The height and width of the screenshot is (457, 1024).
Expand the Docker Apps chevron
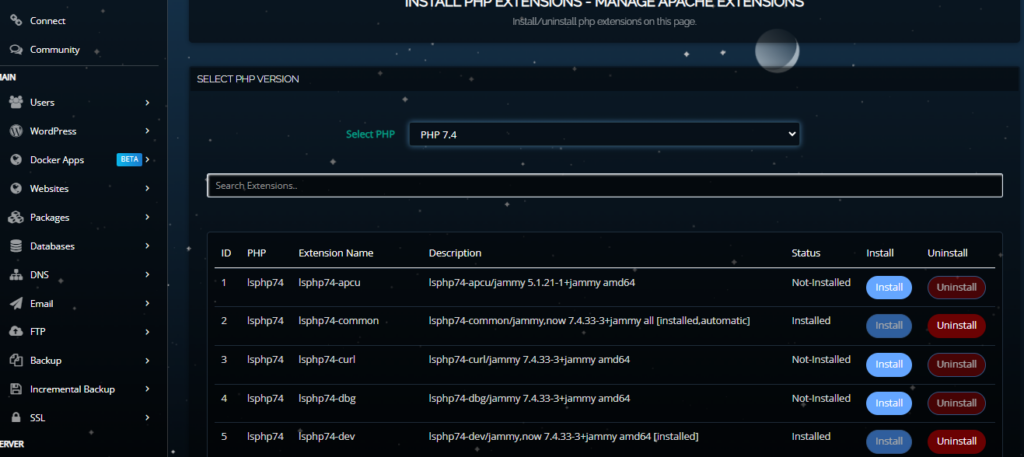click(148, 160)
